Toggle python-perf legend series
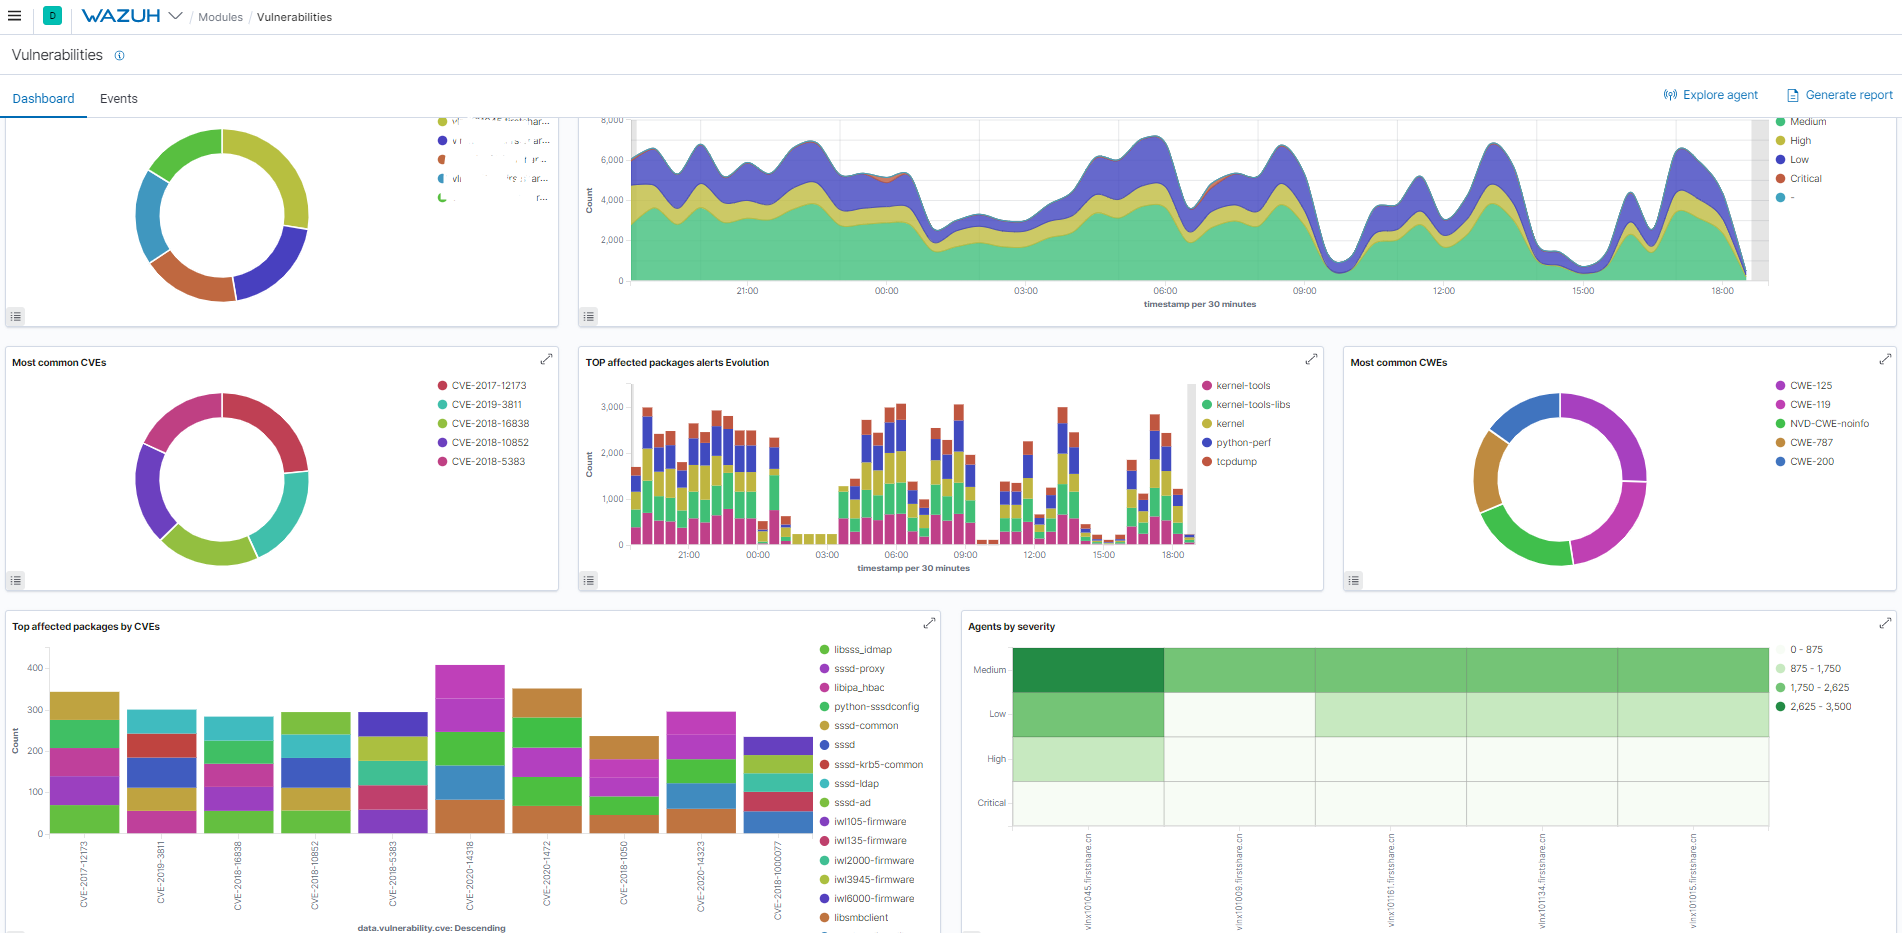Image resolution: width=1902 pixels, height=933 pixels. point(1236,443)
